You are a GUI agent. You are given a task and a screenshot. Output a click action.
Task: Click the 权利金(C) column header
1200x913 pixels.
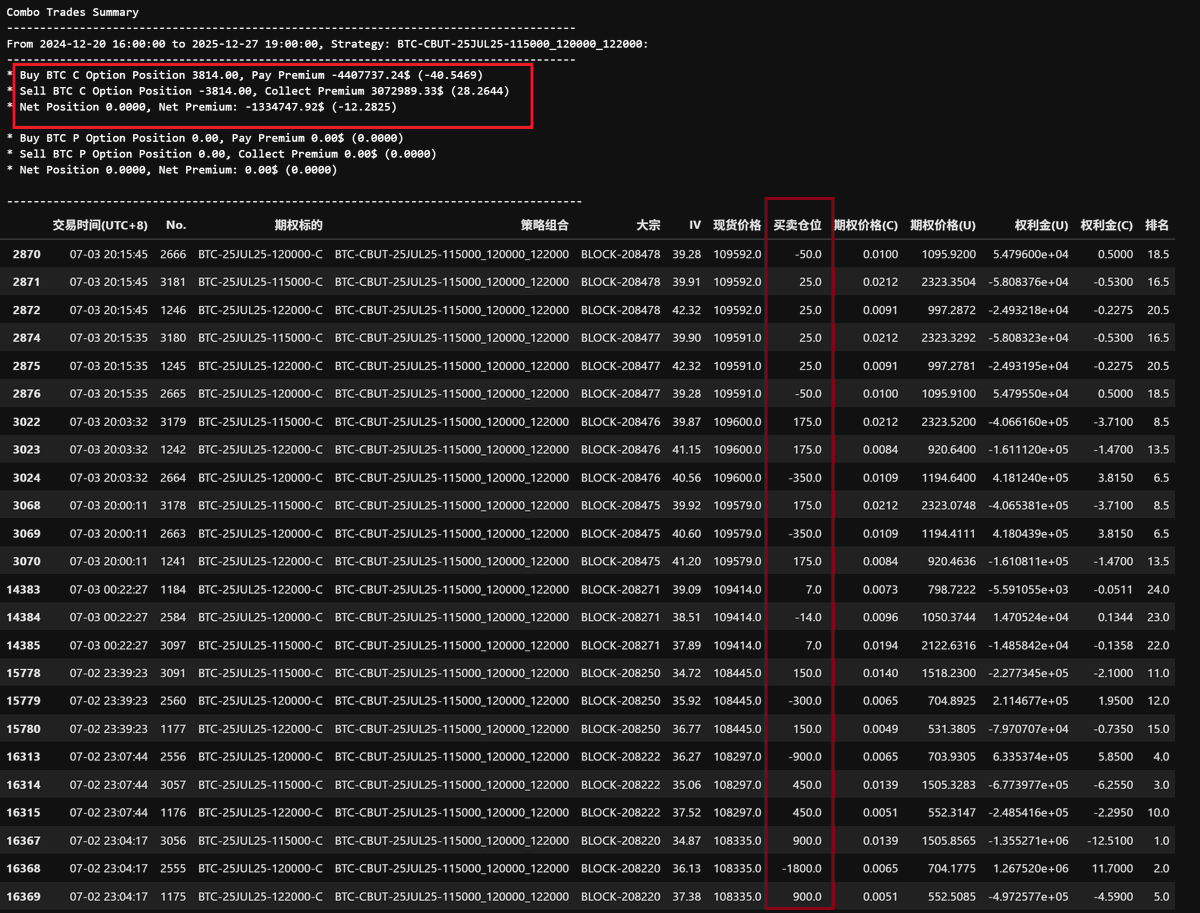pos(1107,226)
